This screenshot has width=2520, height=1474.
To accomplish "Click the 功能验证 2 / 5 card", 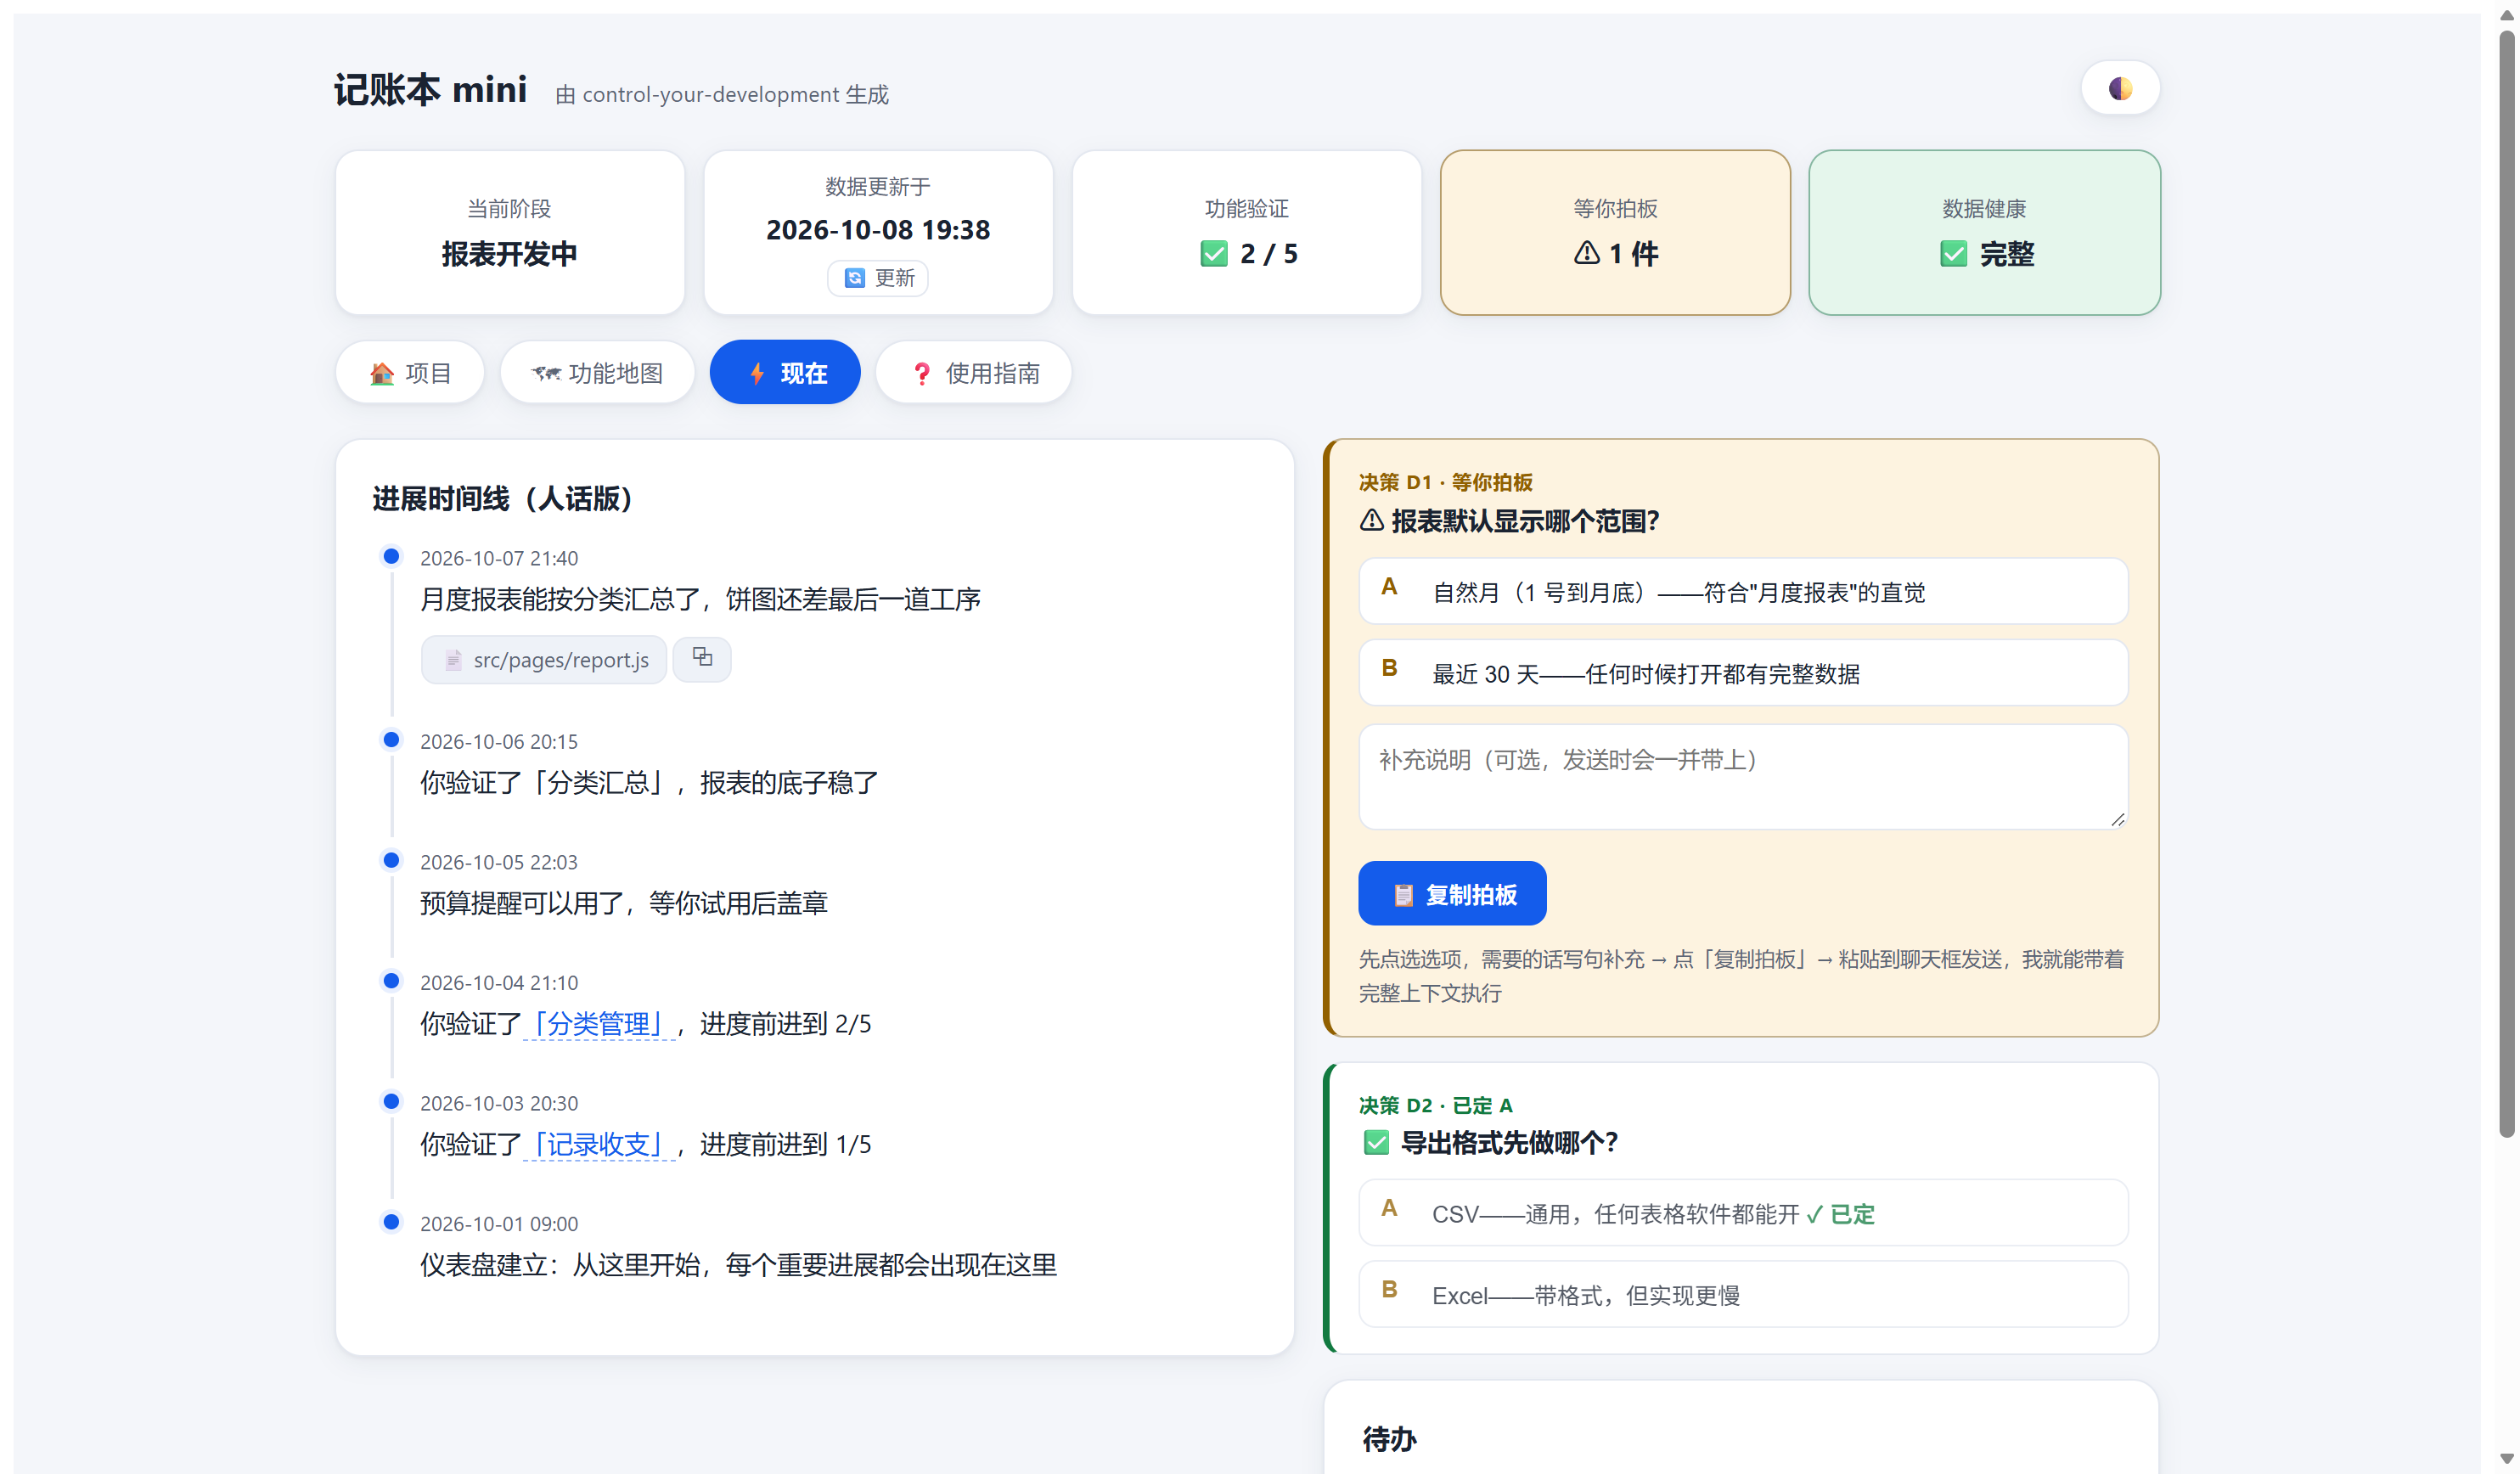I will (1247, 233).
